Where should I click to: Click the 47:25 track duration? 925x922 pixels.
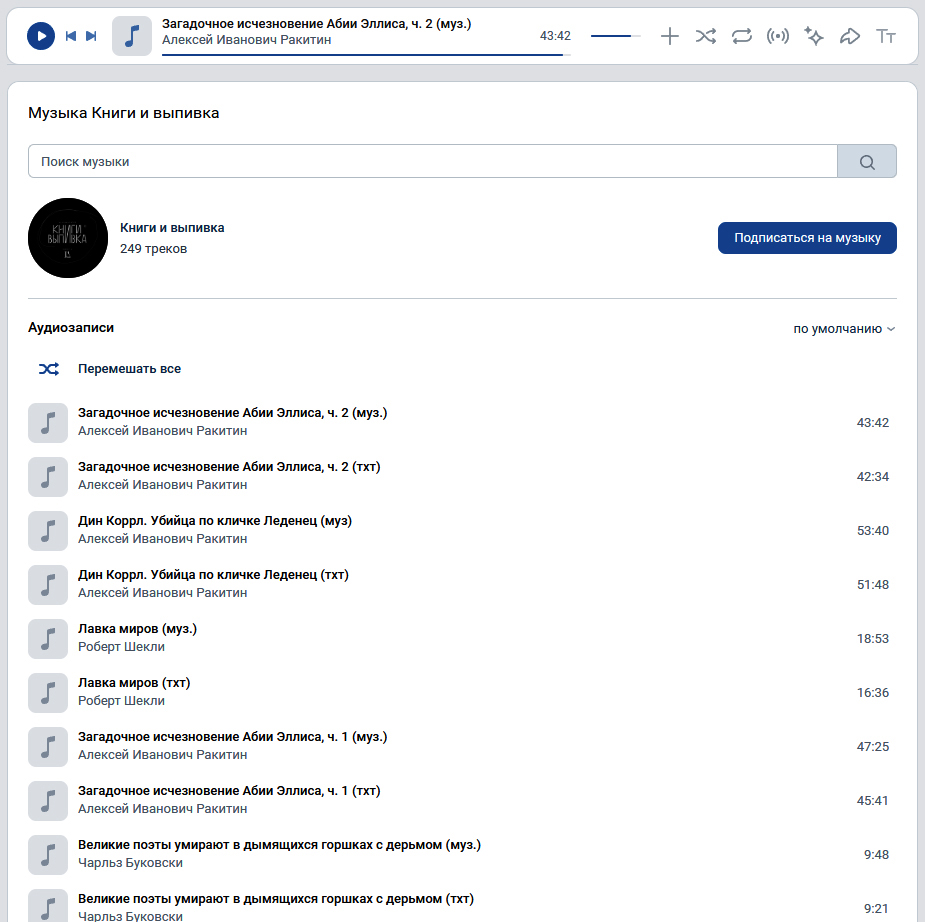[x=872, y=746]
